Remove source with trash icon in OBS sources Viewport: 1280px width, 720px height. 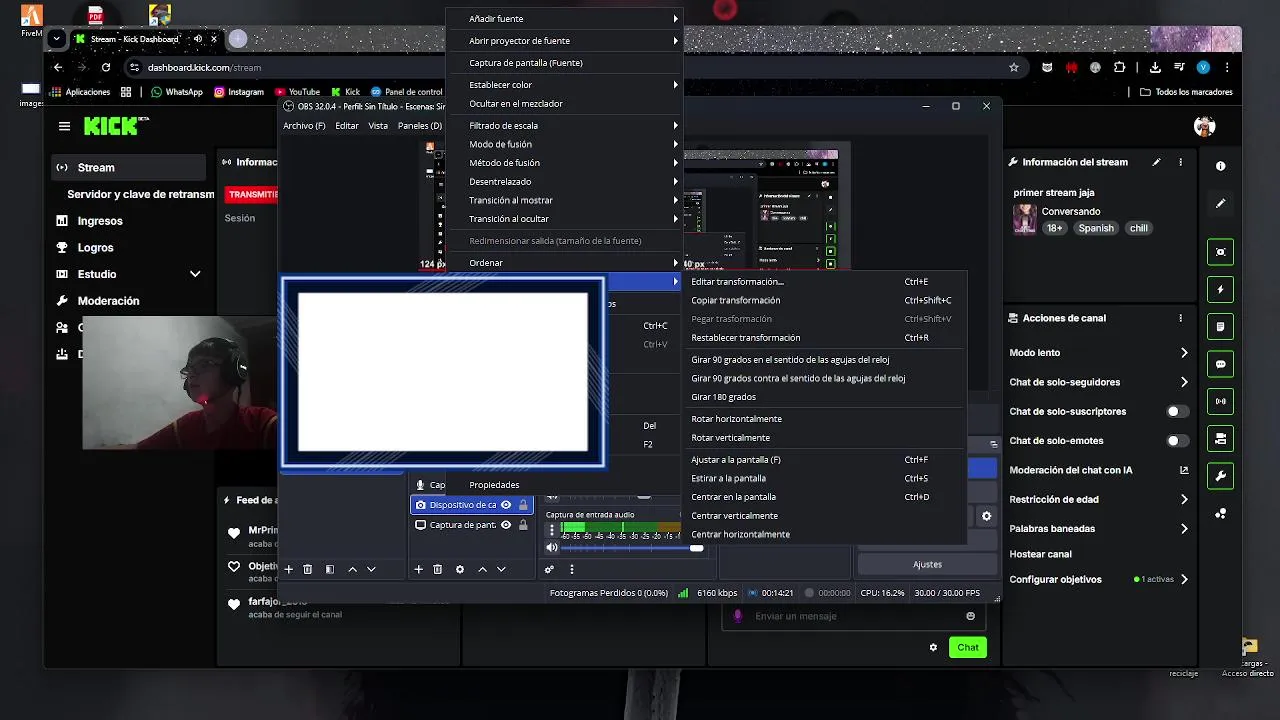coord(437,569)
